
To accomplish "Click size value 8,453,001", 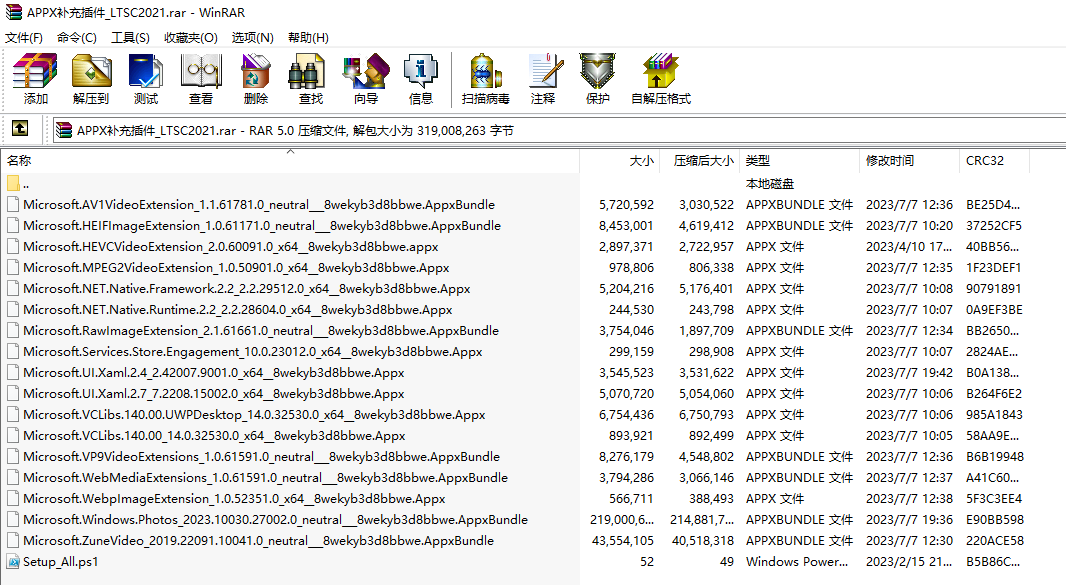I will [626, 226].
